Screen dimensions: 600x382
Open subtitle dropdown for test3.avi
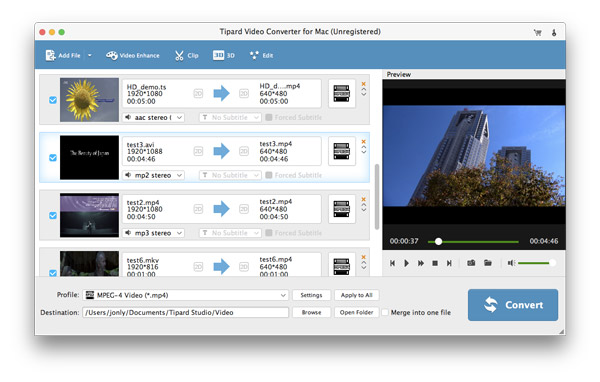point(230,175)
